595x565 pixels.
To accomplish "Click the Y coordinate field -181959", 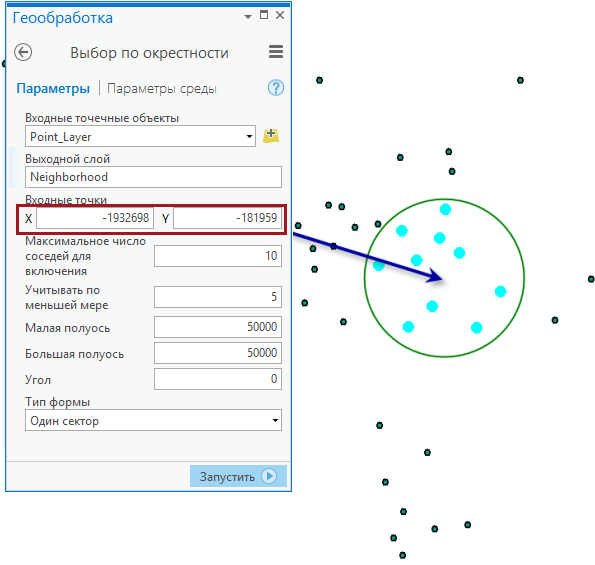I will coord(227,218).
